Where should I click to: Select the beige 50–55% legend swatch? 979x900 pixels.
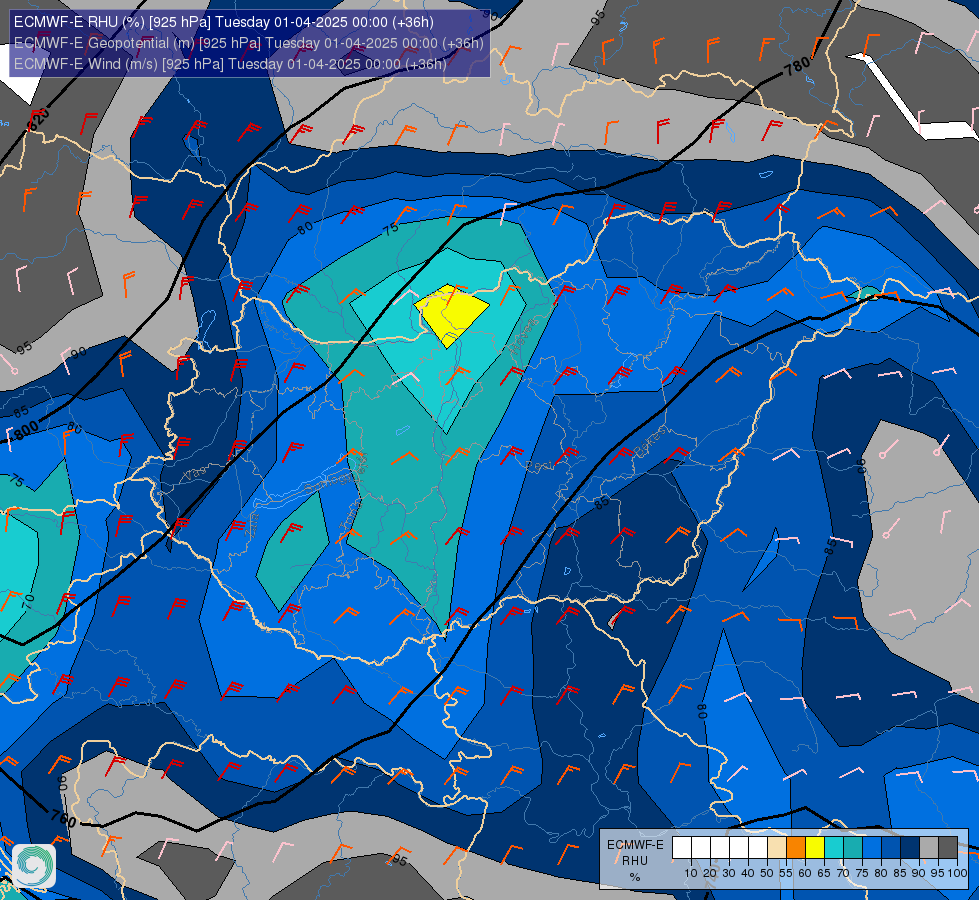(x=777, y=848)
